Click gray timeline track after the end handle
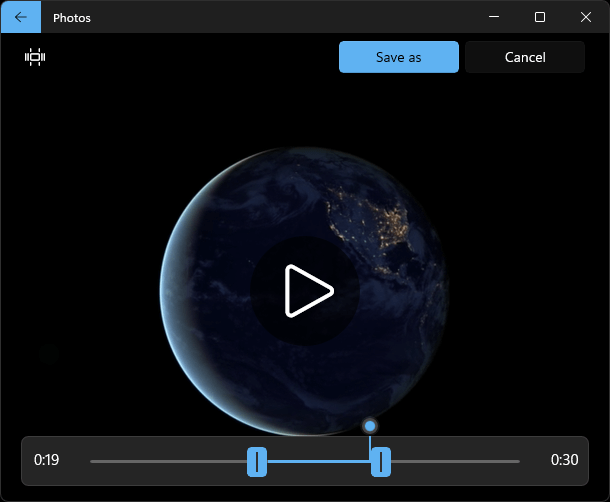Image resolution: width=610 pixels, height=502 pixels. tap(455, 462)
